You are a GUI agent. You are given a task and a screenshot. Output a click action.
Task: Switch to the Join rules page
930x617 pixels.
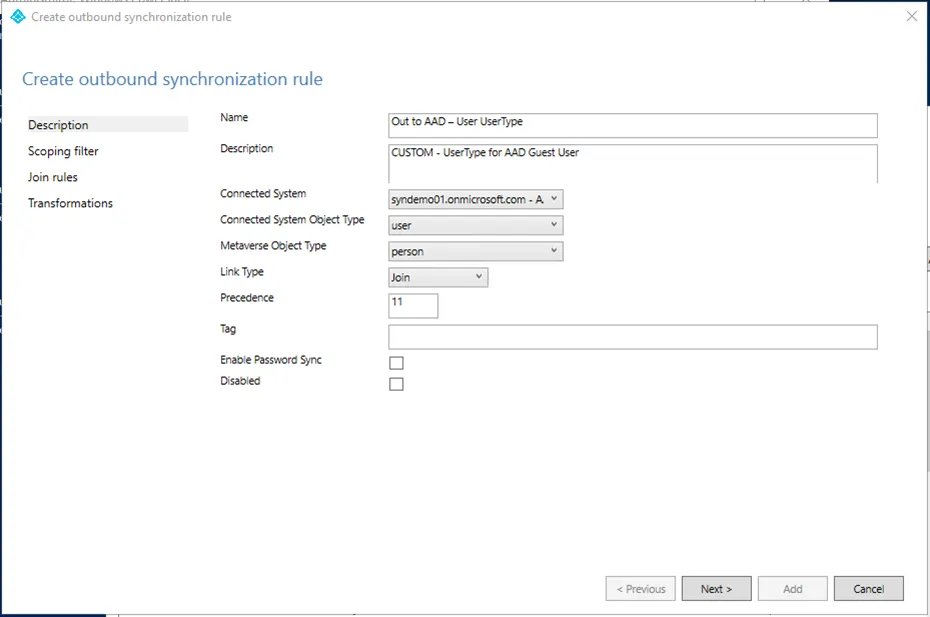click(x=53, y=177)
